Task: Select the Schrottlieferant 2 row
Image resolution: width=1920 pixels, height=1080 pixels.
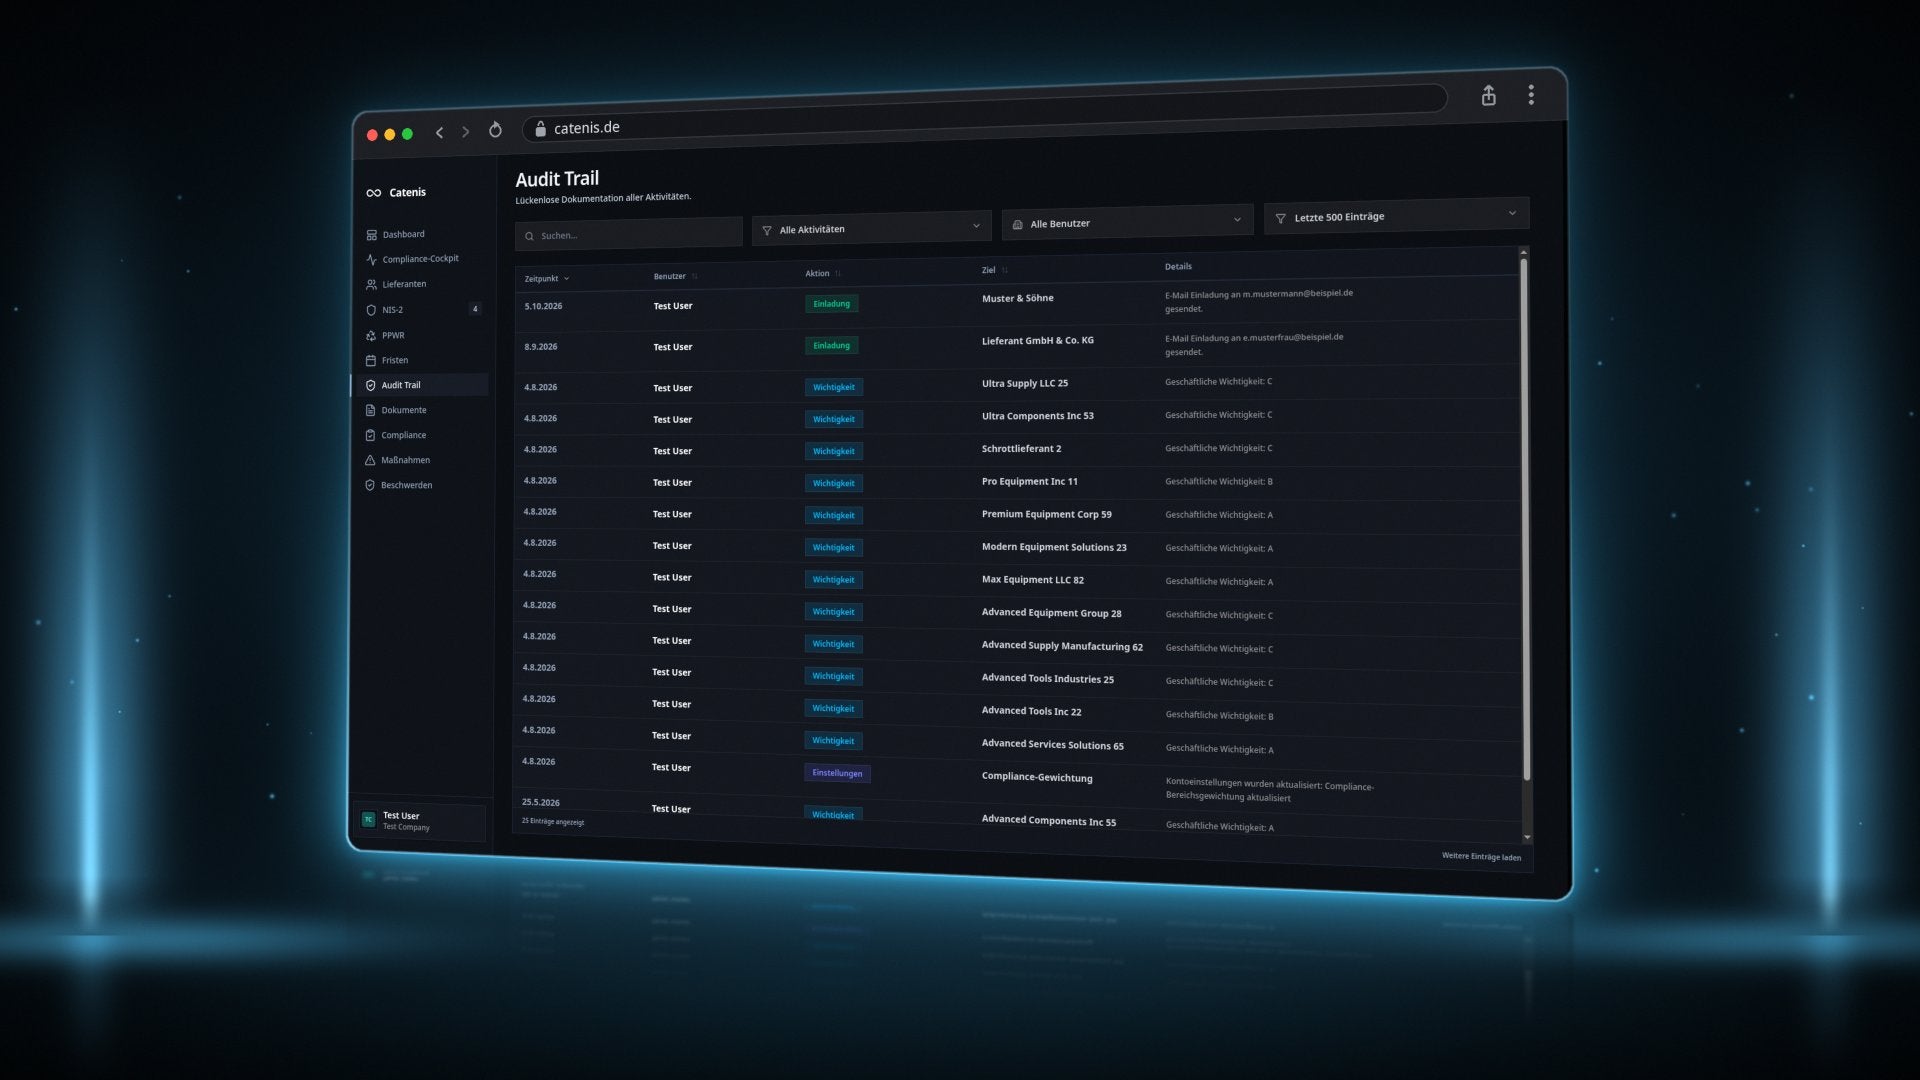Action: 1016,450
